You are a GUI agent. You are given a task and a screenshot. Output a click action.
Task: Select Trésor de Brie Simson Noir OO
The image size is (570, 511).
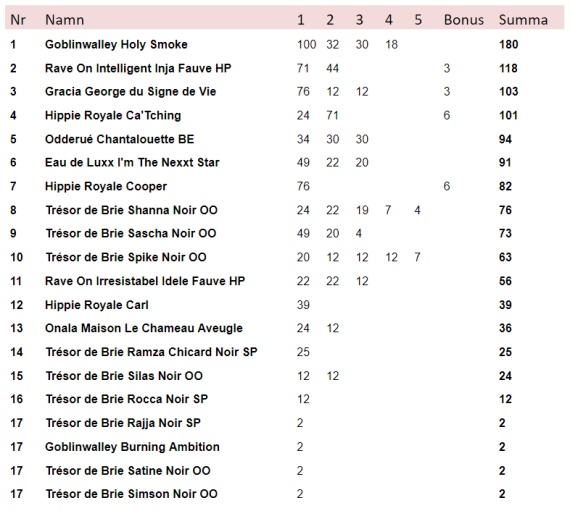[x=131, y=494]
